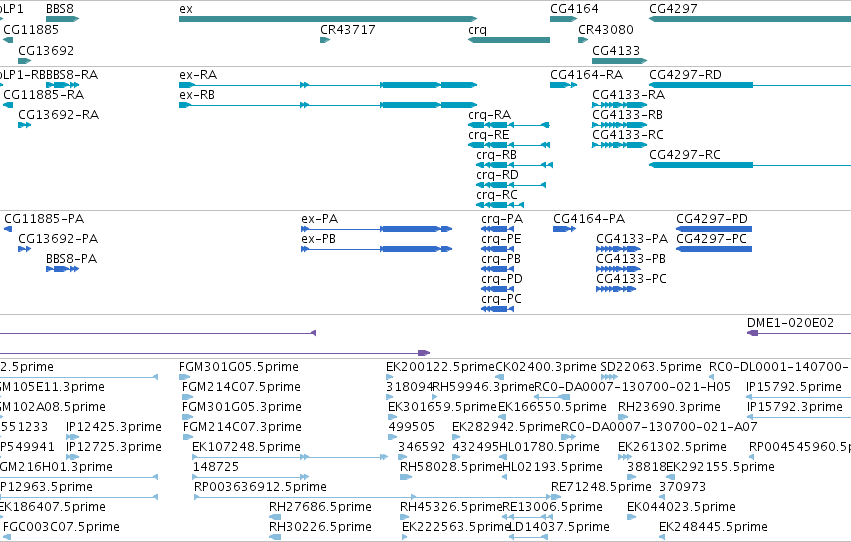Select the ex-RA transcript
Screen dimensions: 851x542
[328, 85]
